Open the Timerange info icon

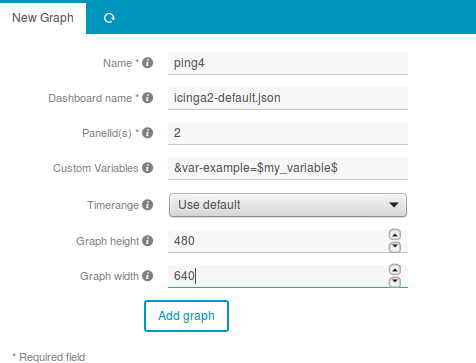147,205
